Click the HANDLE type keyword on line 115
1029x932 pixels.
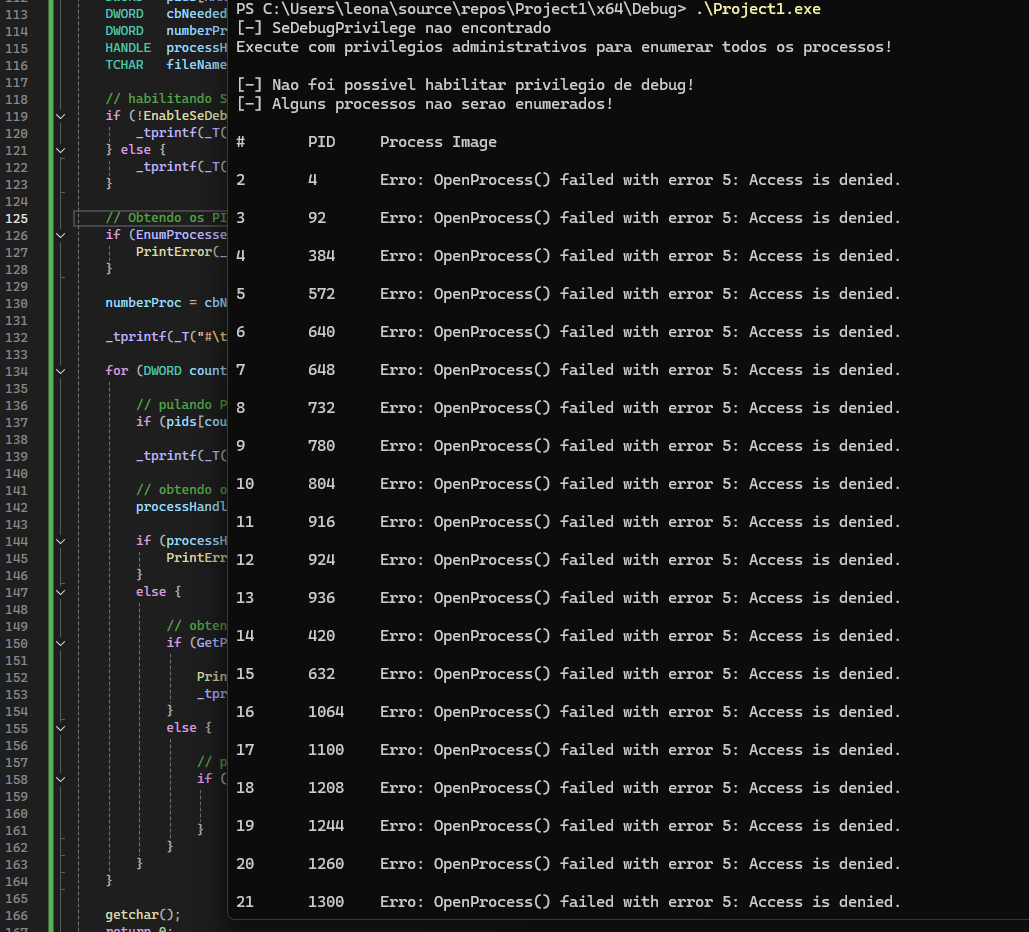click(127, 48)
